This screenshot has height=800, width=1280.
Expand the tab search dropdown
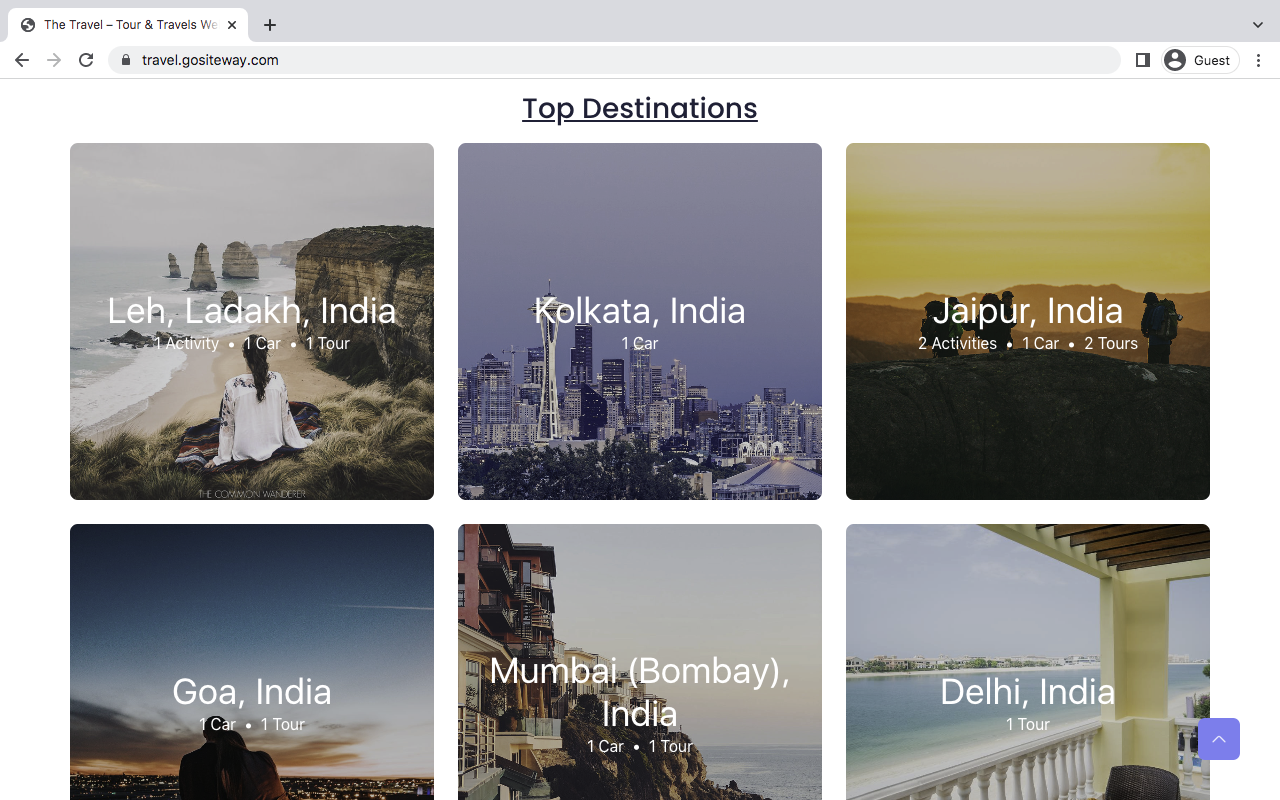click(x=1258, y=25)
